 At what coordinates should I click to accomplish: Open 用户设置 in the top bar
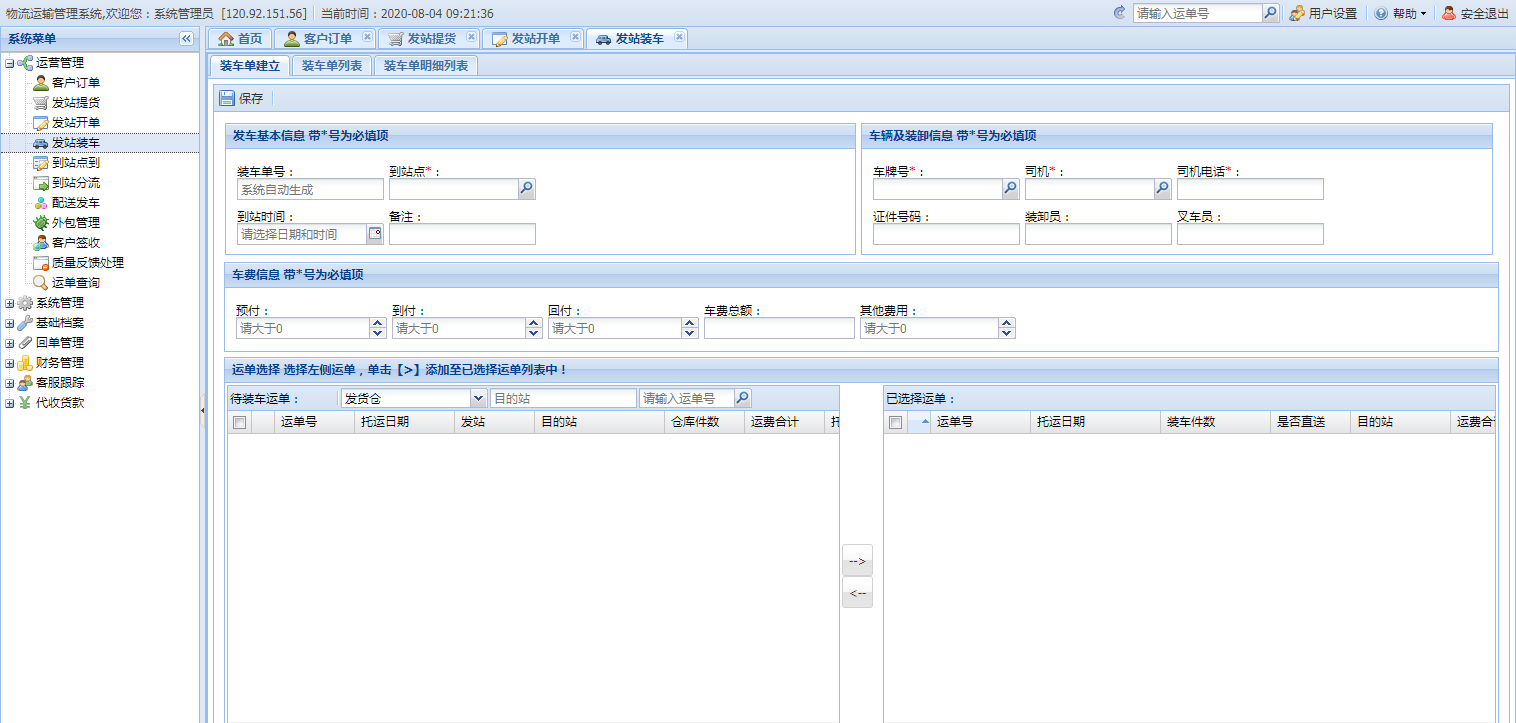1323,14
